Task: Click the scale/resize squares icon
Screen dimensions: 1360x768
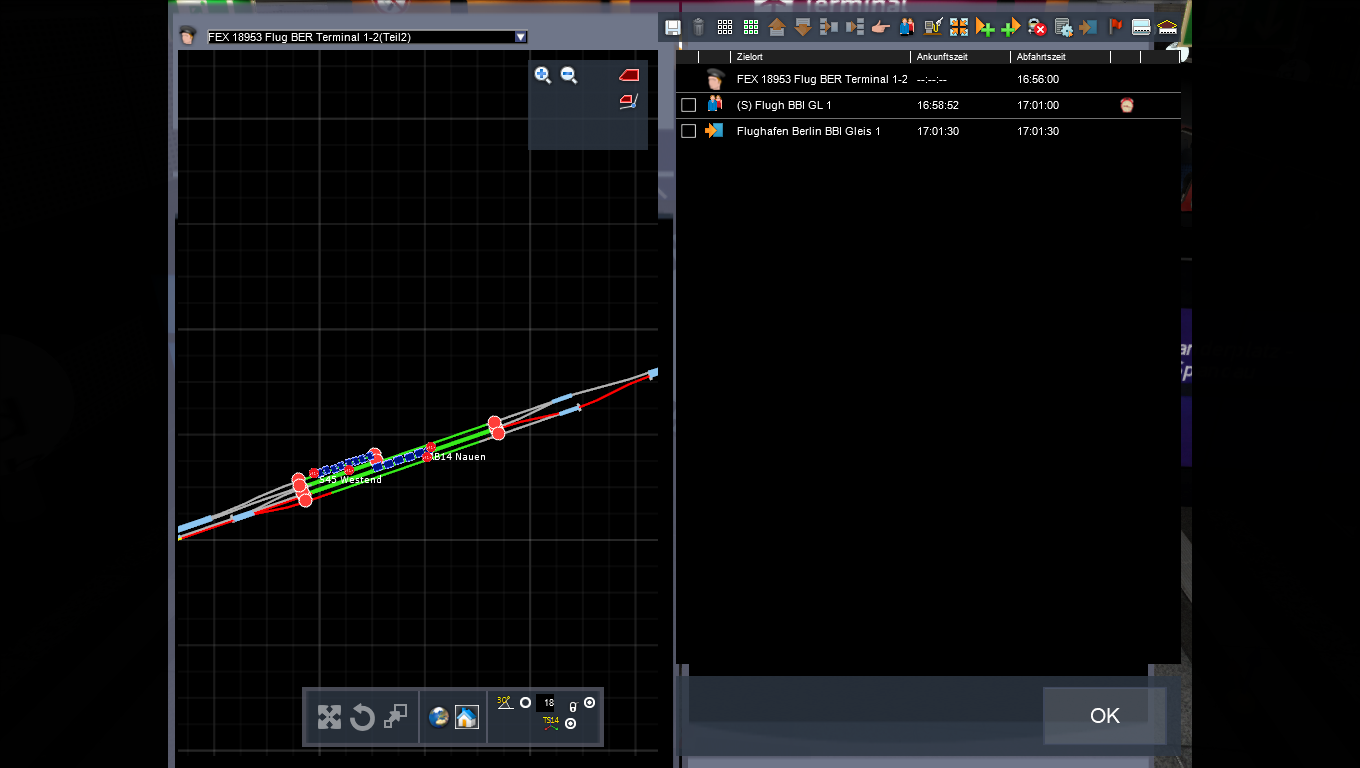Action: click(x=395, y=717)
